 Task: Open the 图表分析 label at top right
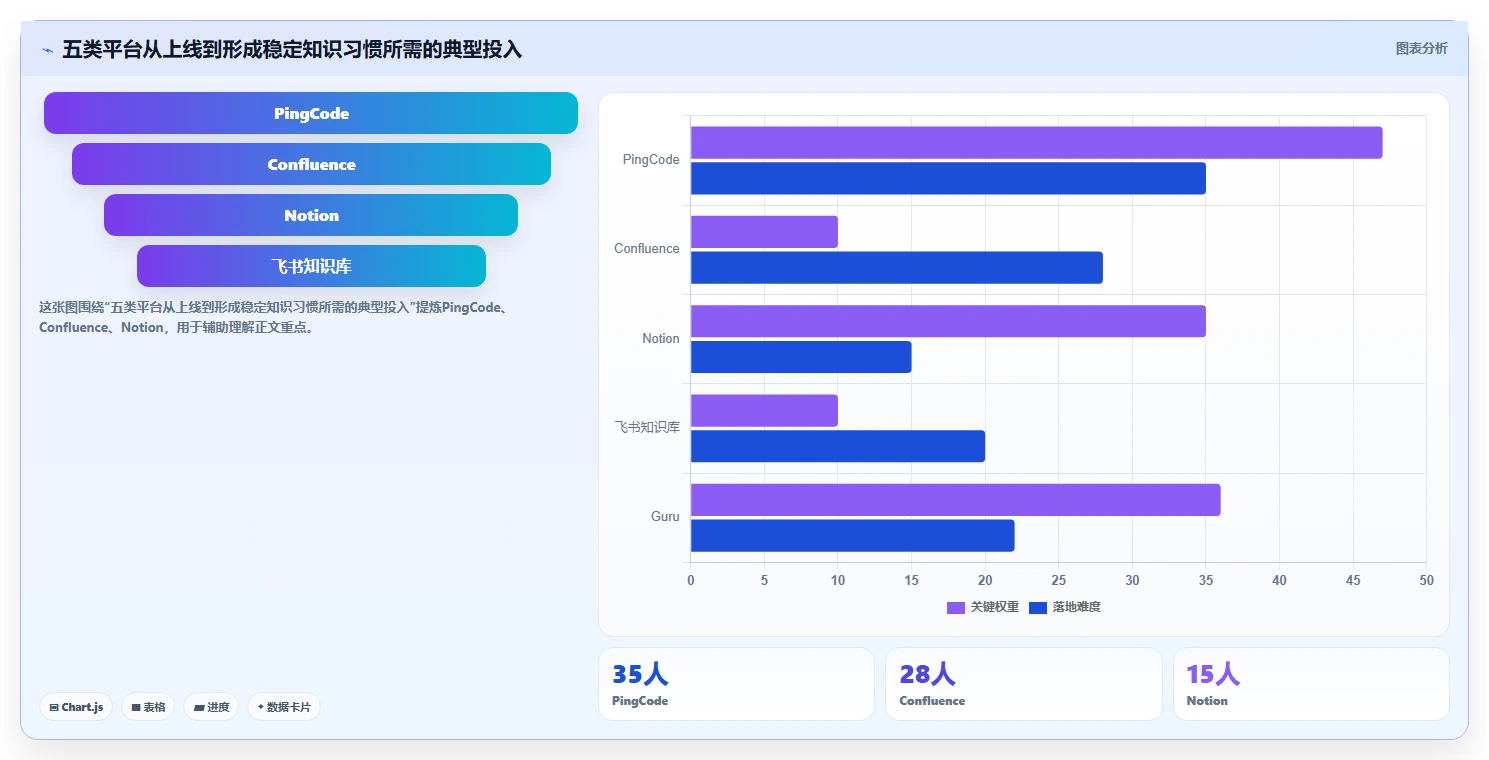click(1421, 48)
